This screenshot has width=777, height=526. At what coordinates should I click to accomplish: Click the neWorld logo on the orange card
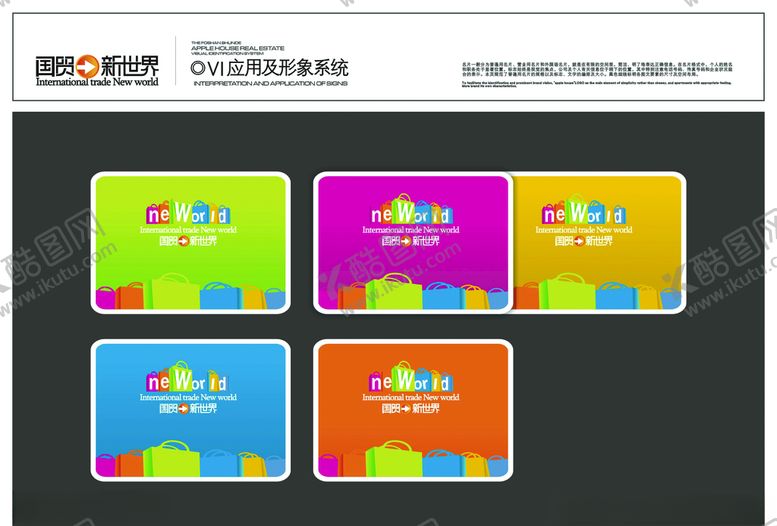(412, 381)
